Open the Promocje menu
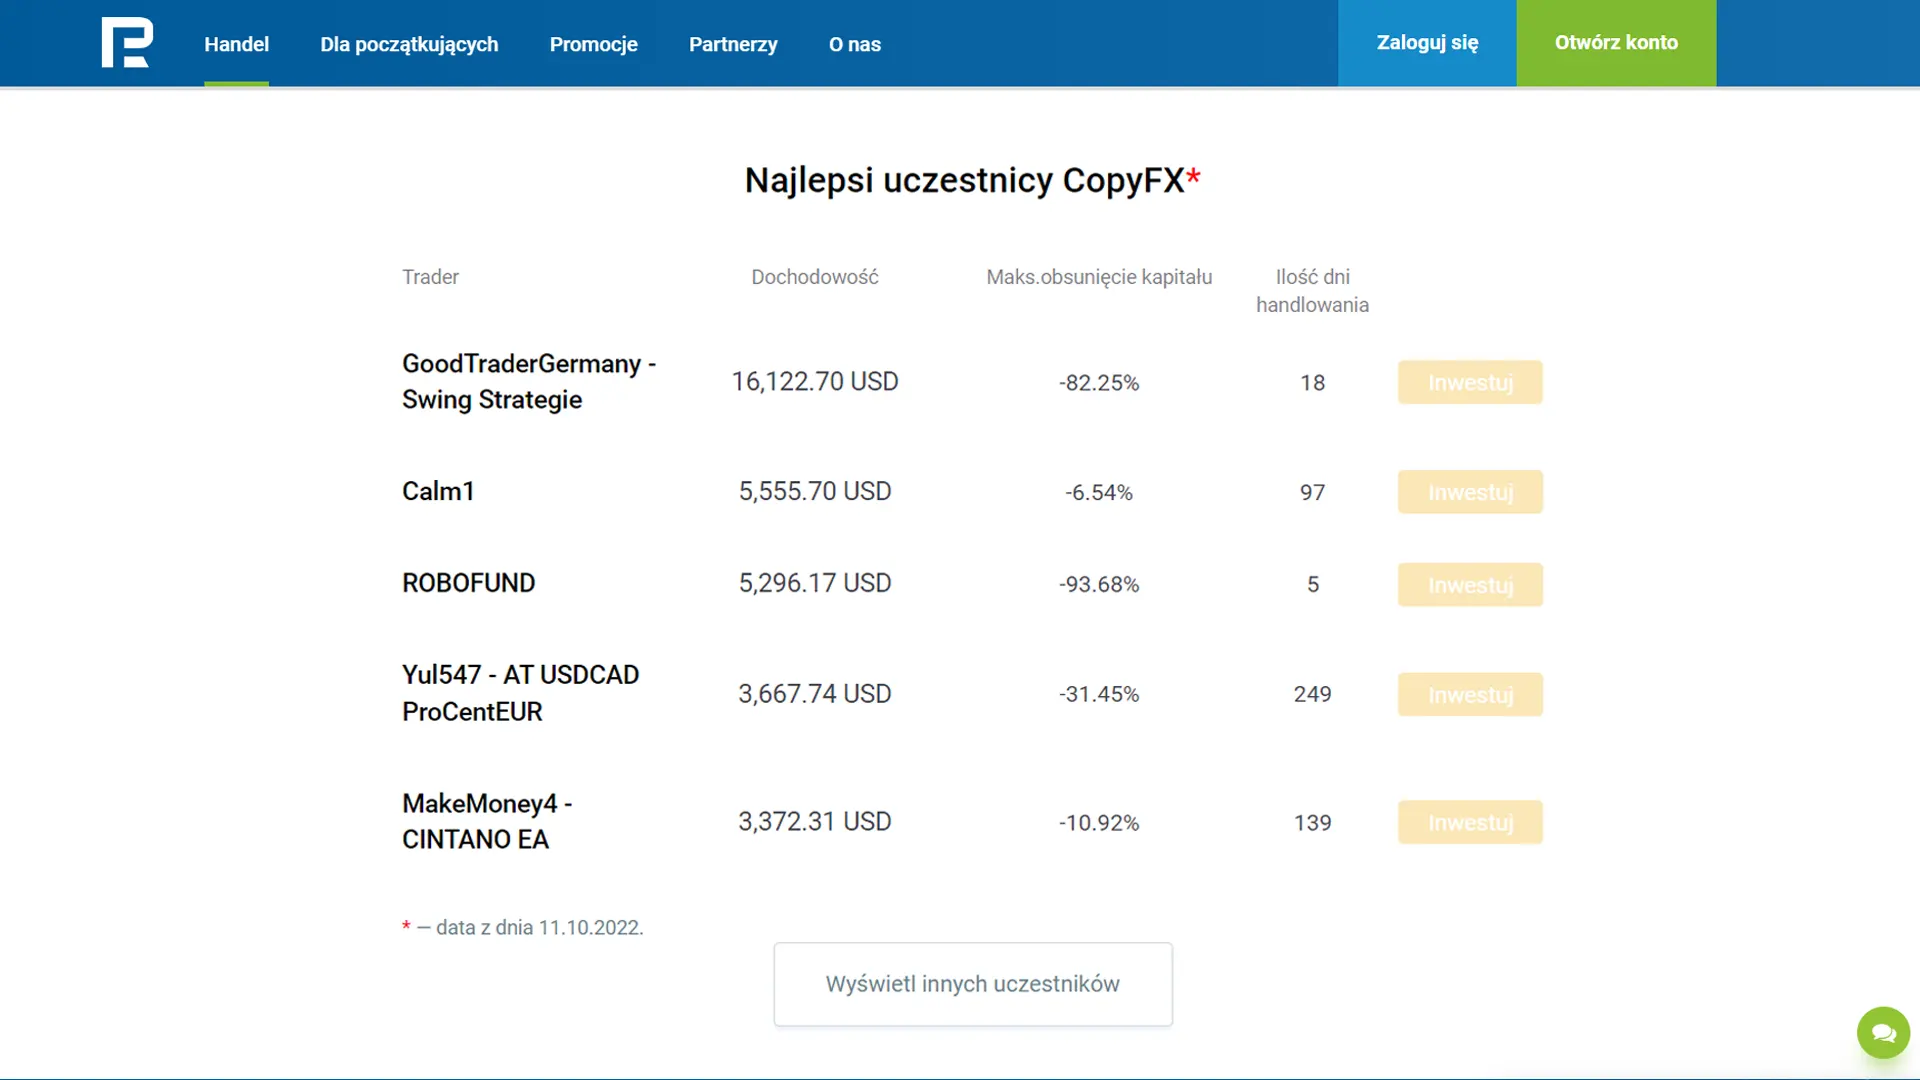Screen dimensions: 1920x1080 (593, 44)
